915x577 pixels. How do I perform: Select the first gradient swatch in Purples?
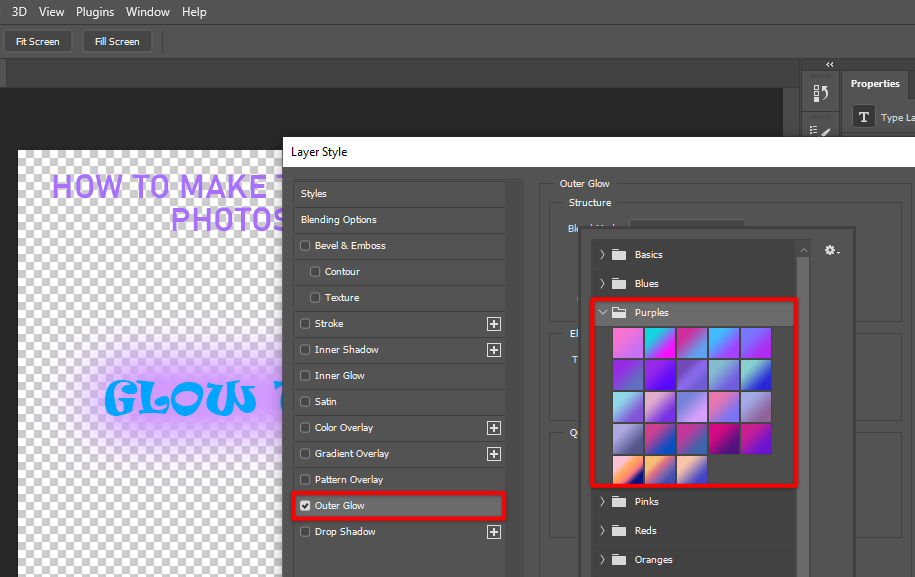point(627,343)
